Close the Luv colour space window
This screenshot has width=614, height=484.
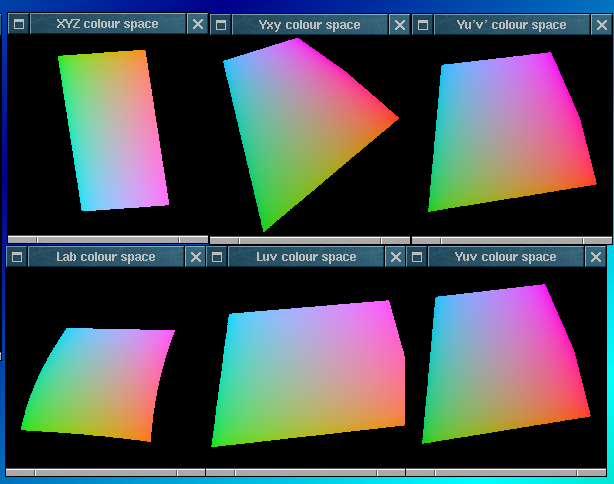pos(395,257)
